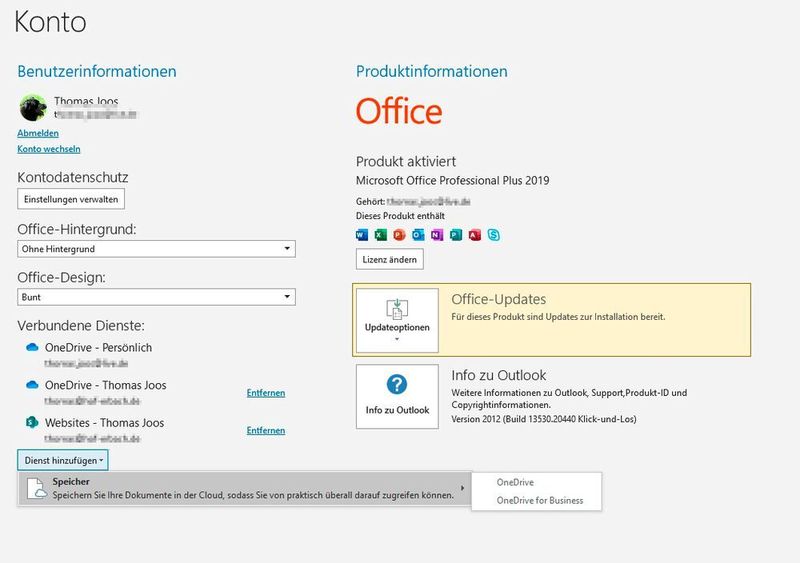This screenshot has height=563, width=800.
Task: Remove OneDrive - Thomas Joos via Entfernen
Action: click(266, 393)
